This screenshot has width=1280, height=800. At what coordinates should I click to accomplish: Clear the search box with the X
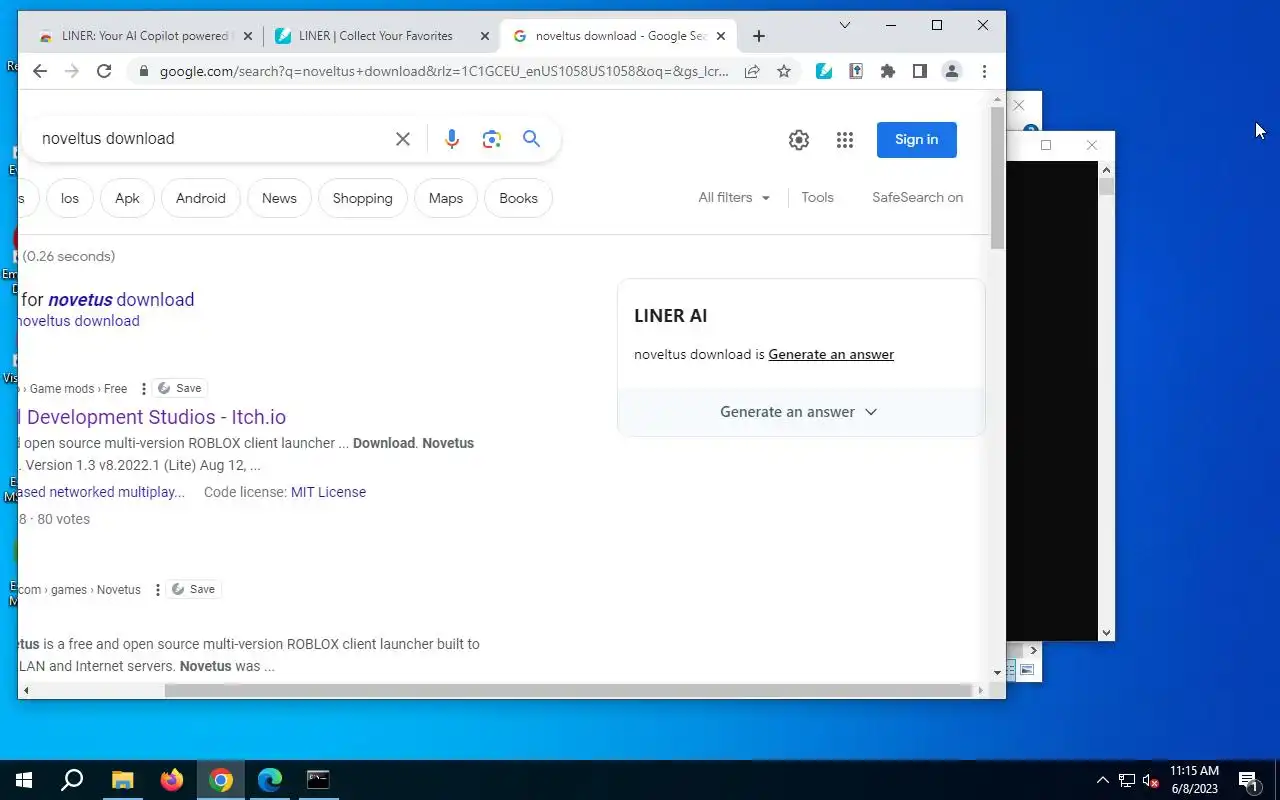click(x=403, y=139)
